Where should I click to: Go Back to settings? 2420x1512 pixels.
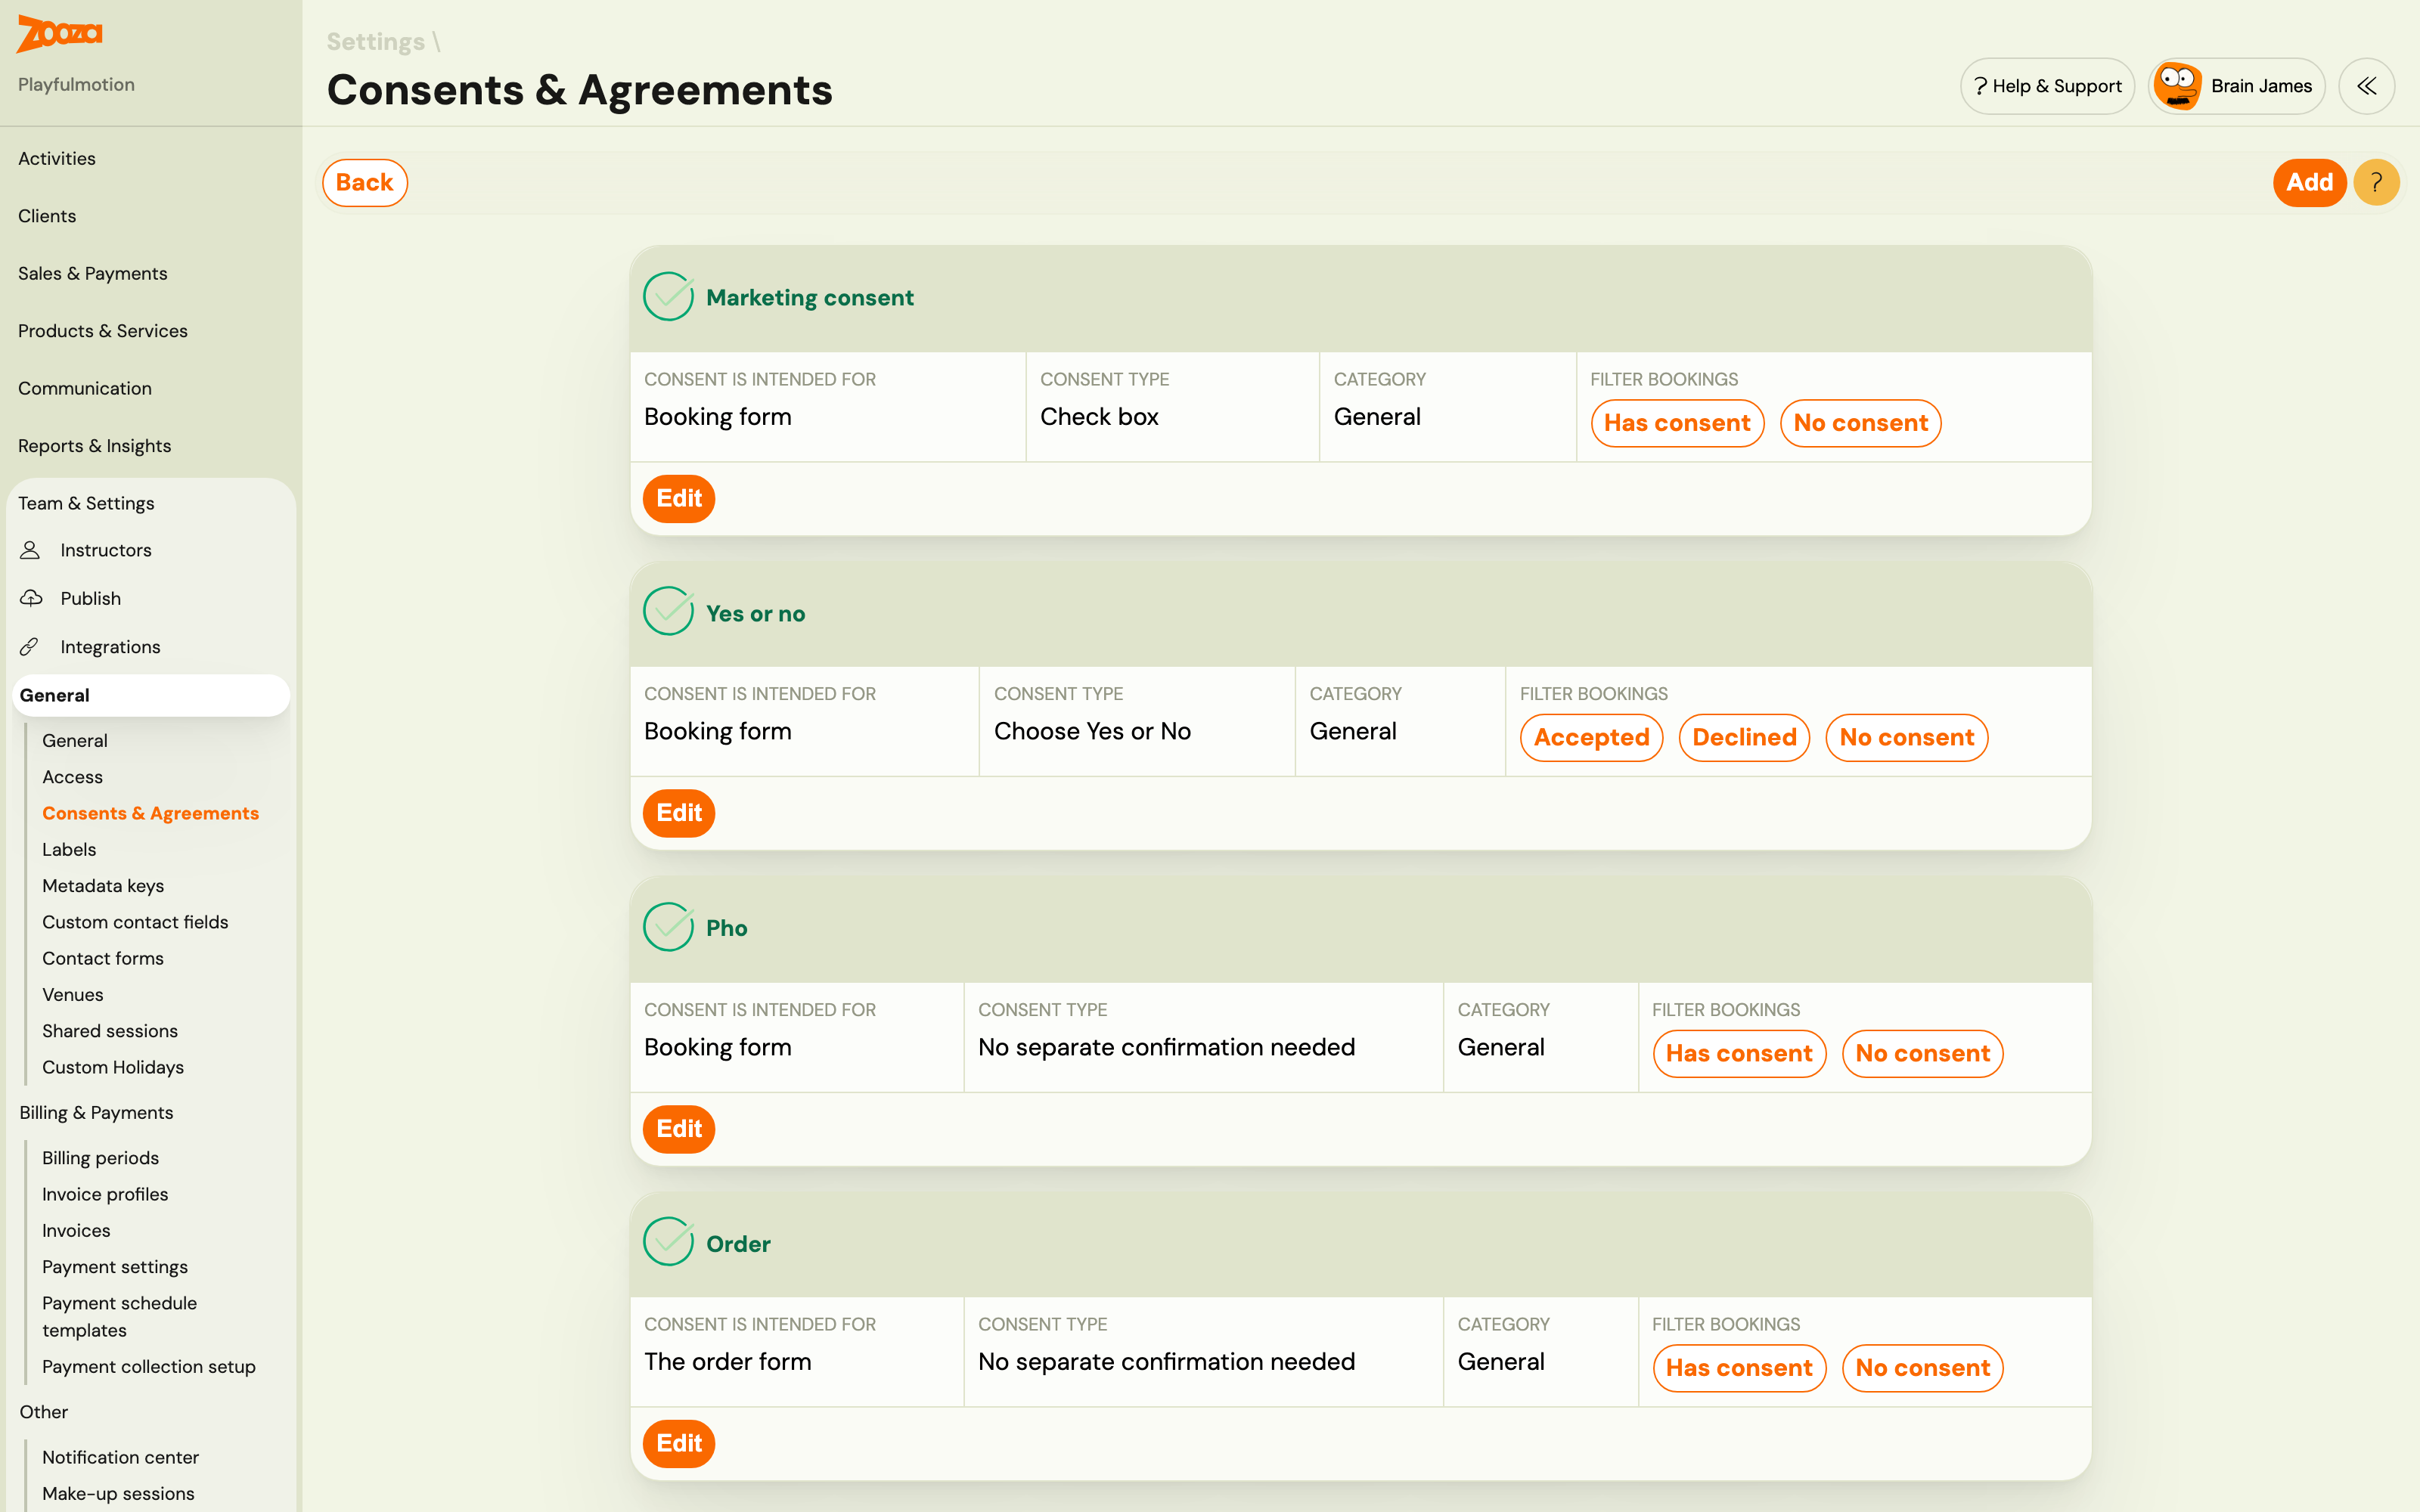[365, 183]
